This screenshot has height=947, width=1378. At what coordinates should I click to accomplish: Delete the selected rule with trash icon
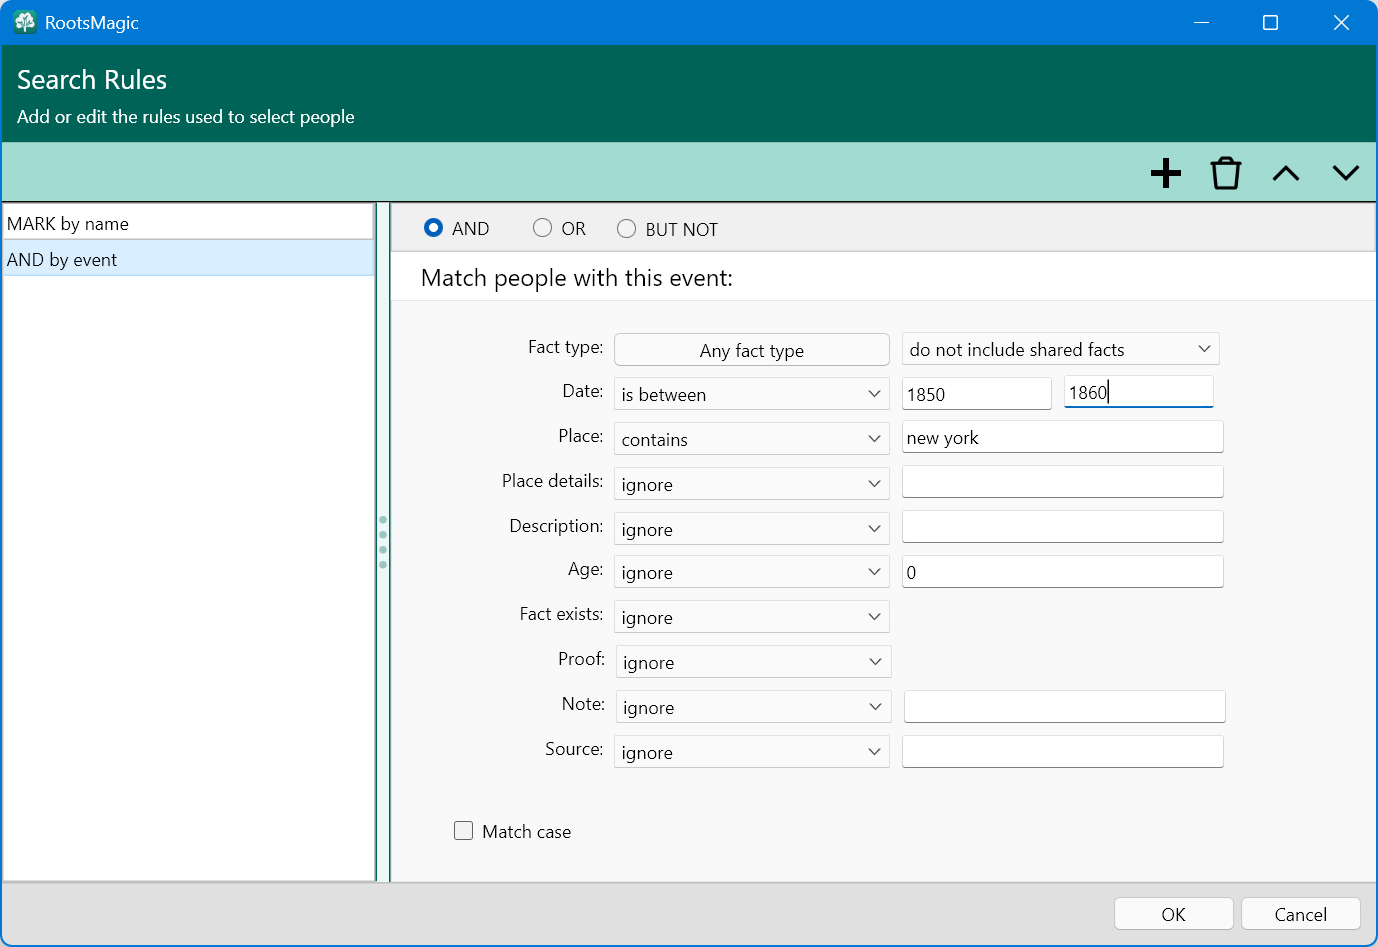1225,173
